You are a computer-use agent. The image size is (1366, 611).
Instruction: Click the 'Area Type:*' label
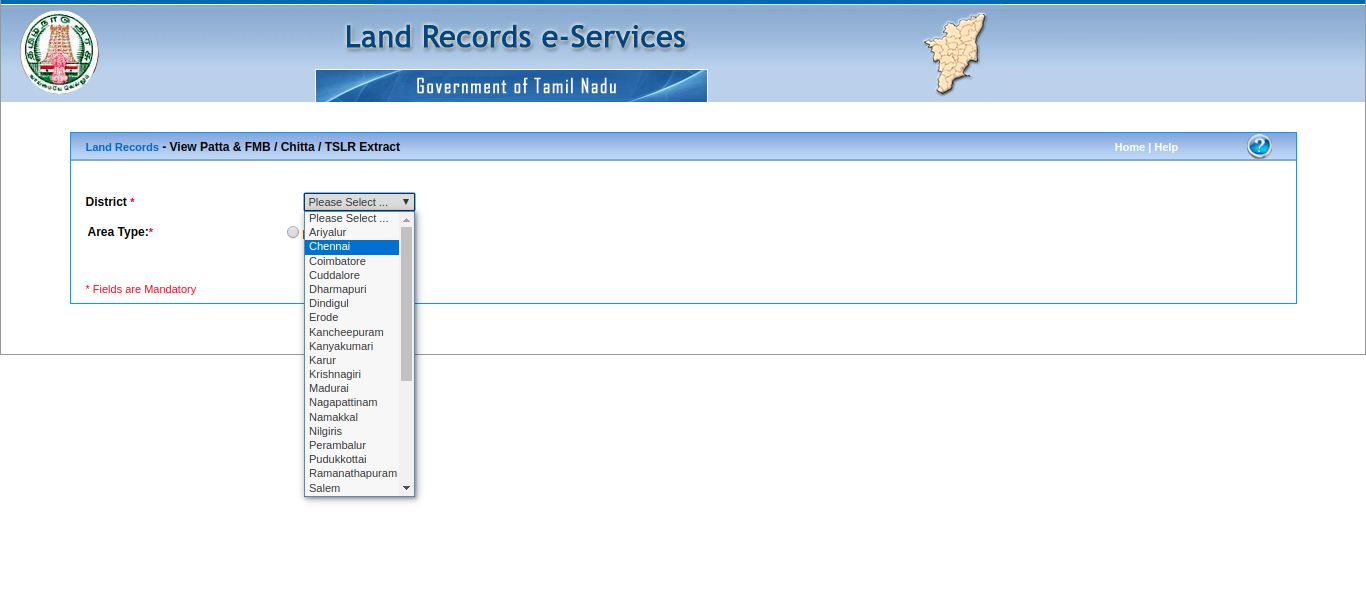pyautogui.click(x=120, y=232)
